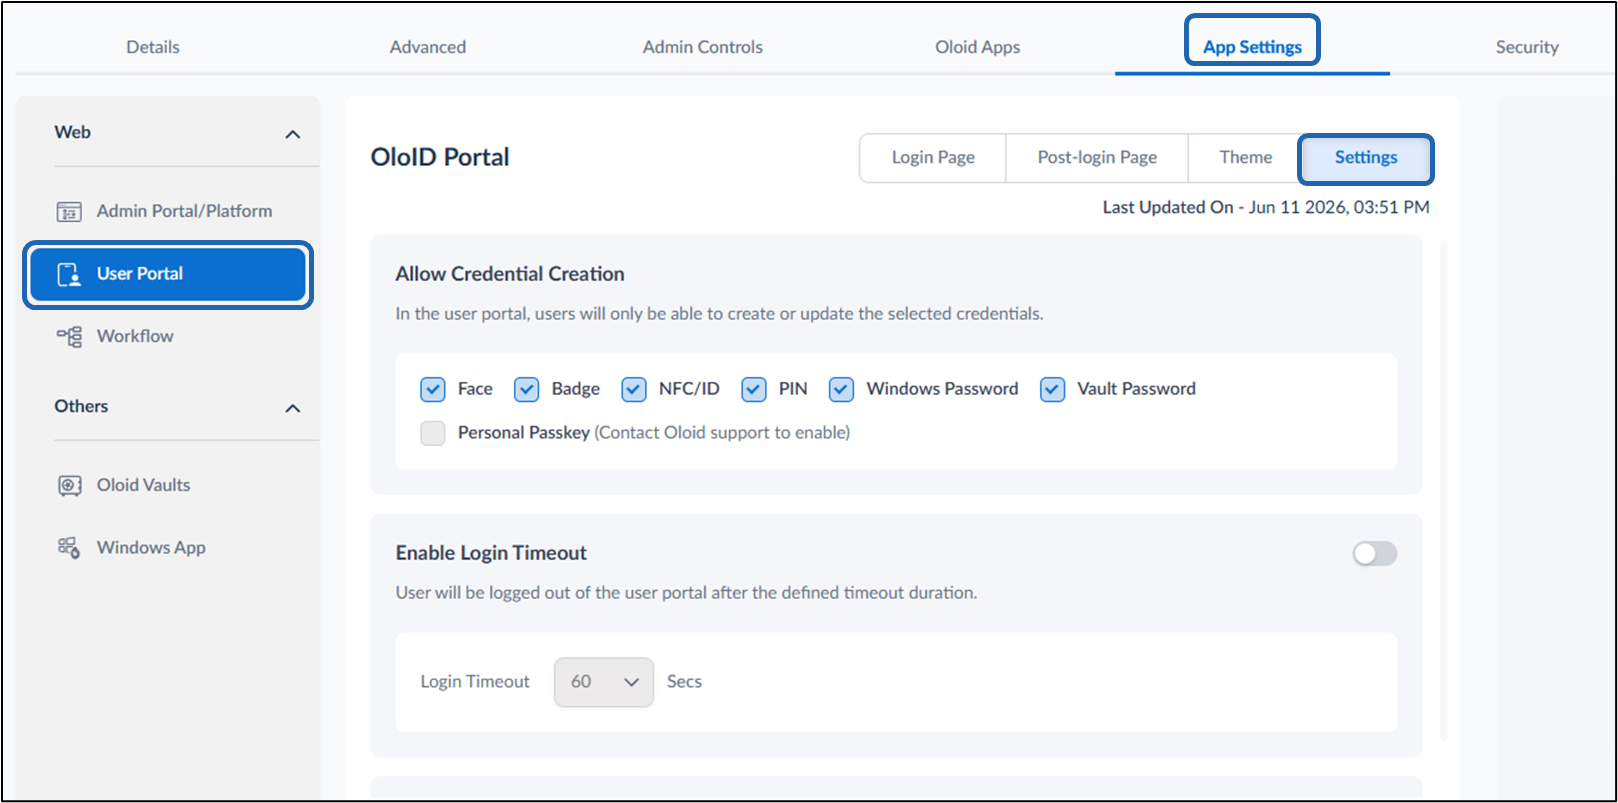This screenshot has width=1618, height=803.
Task: Uncheck the PIN credential checkbox
Action: 754,389
